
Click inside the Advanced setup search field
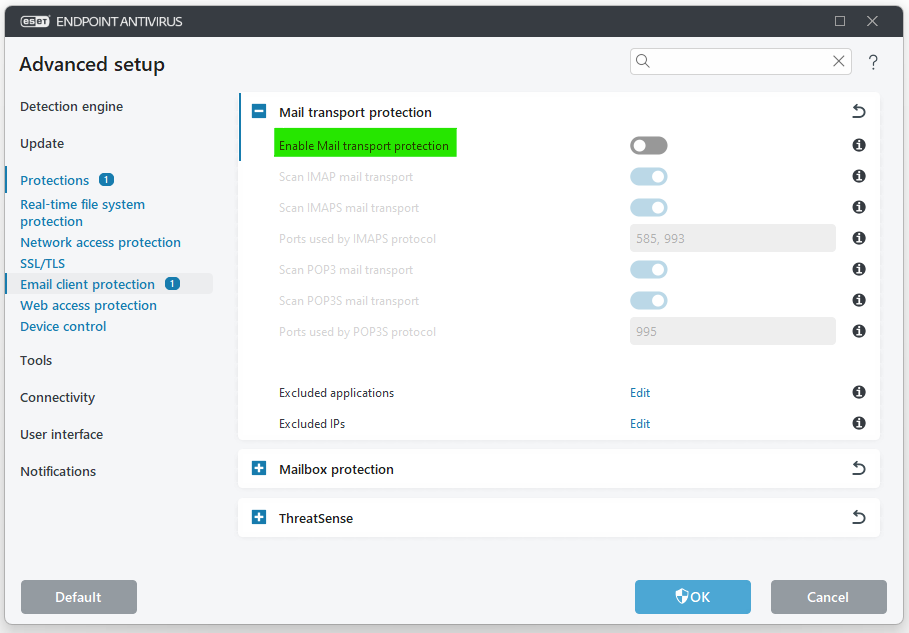740,61
